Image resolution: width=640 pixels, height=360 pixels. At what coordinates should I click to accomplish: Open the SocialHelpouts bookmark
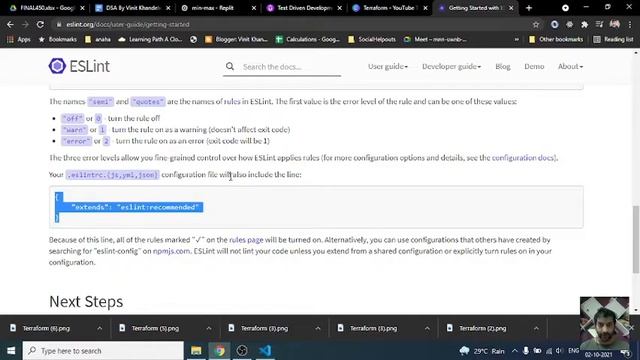[372, 40]
